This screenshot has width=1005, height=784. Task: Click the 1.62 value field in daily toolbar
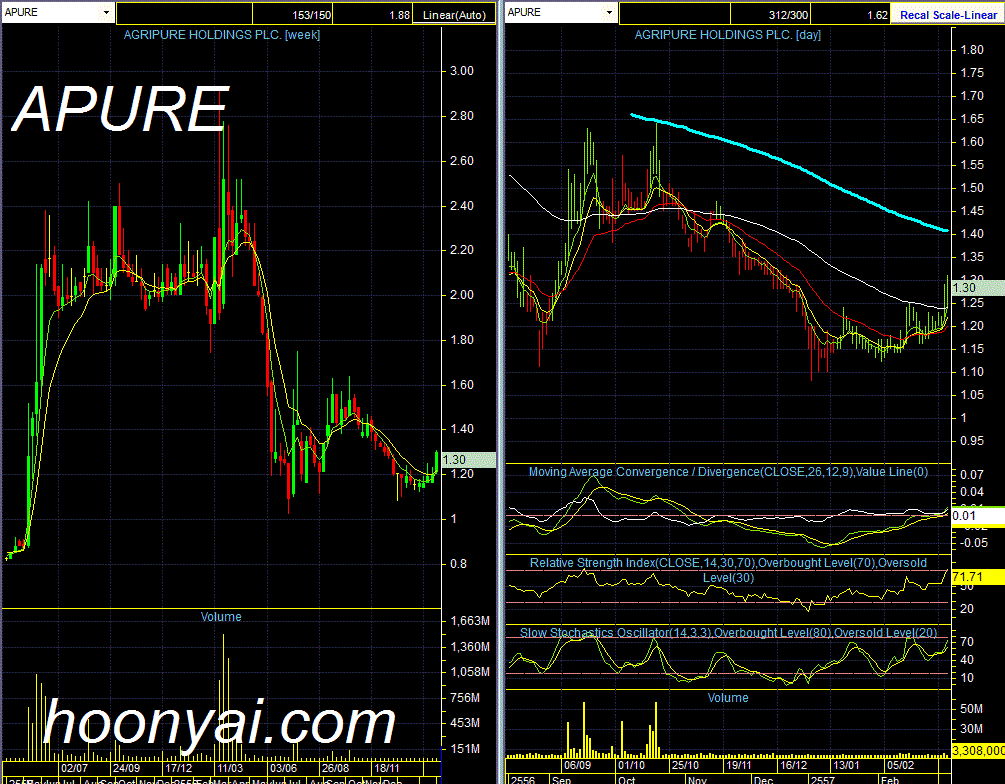click(851, 14)
